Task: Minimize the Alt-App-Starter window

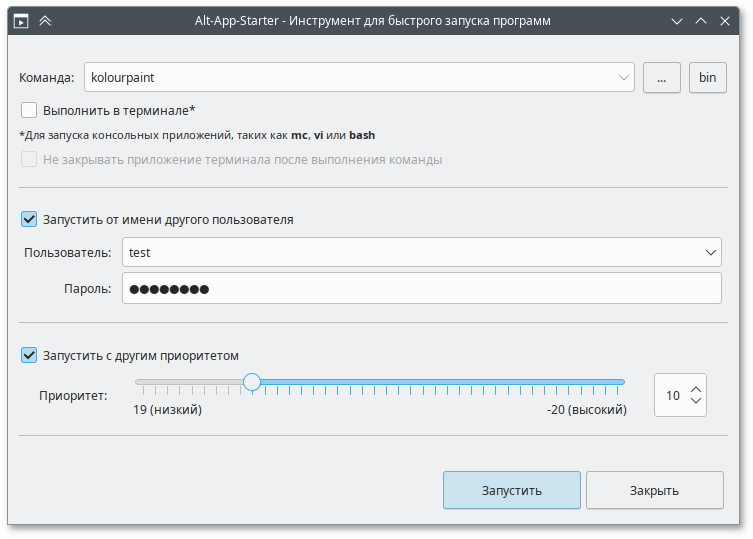Action: [x=679, y=20]
